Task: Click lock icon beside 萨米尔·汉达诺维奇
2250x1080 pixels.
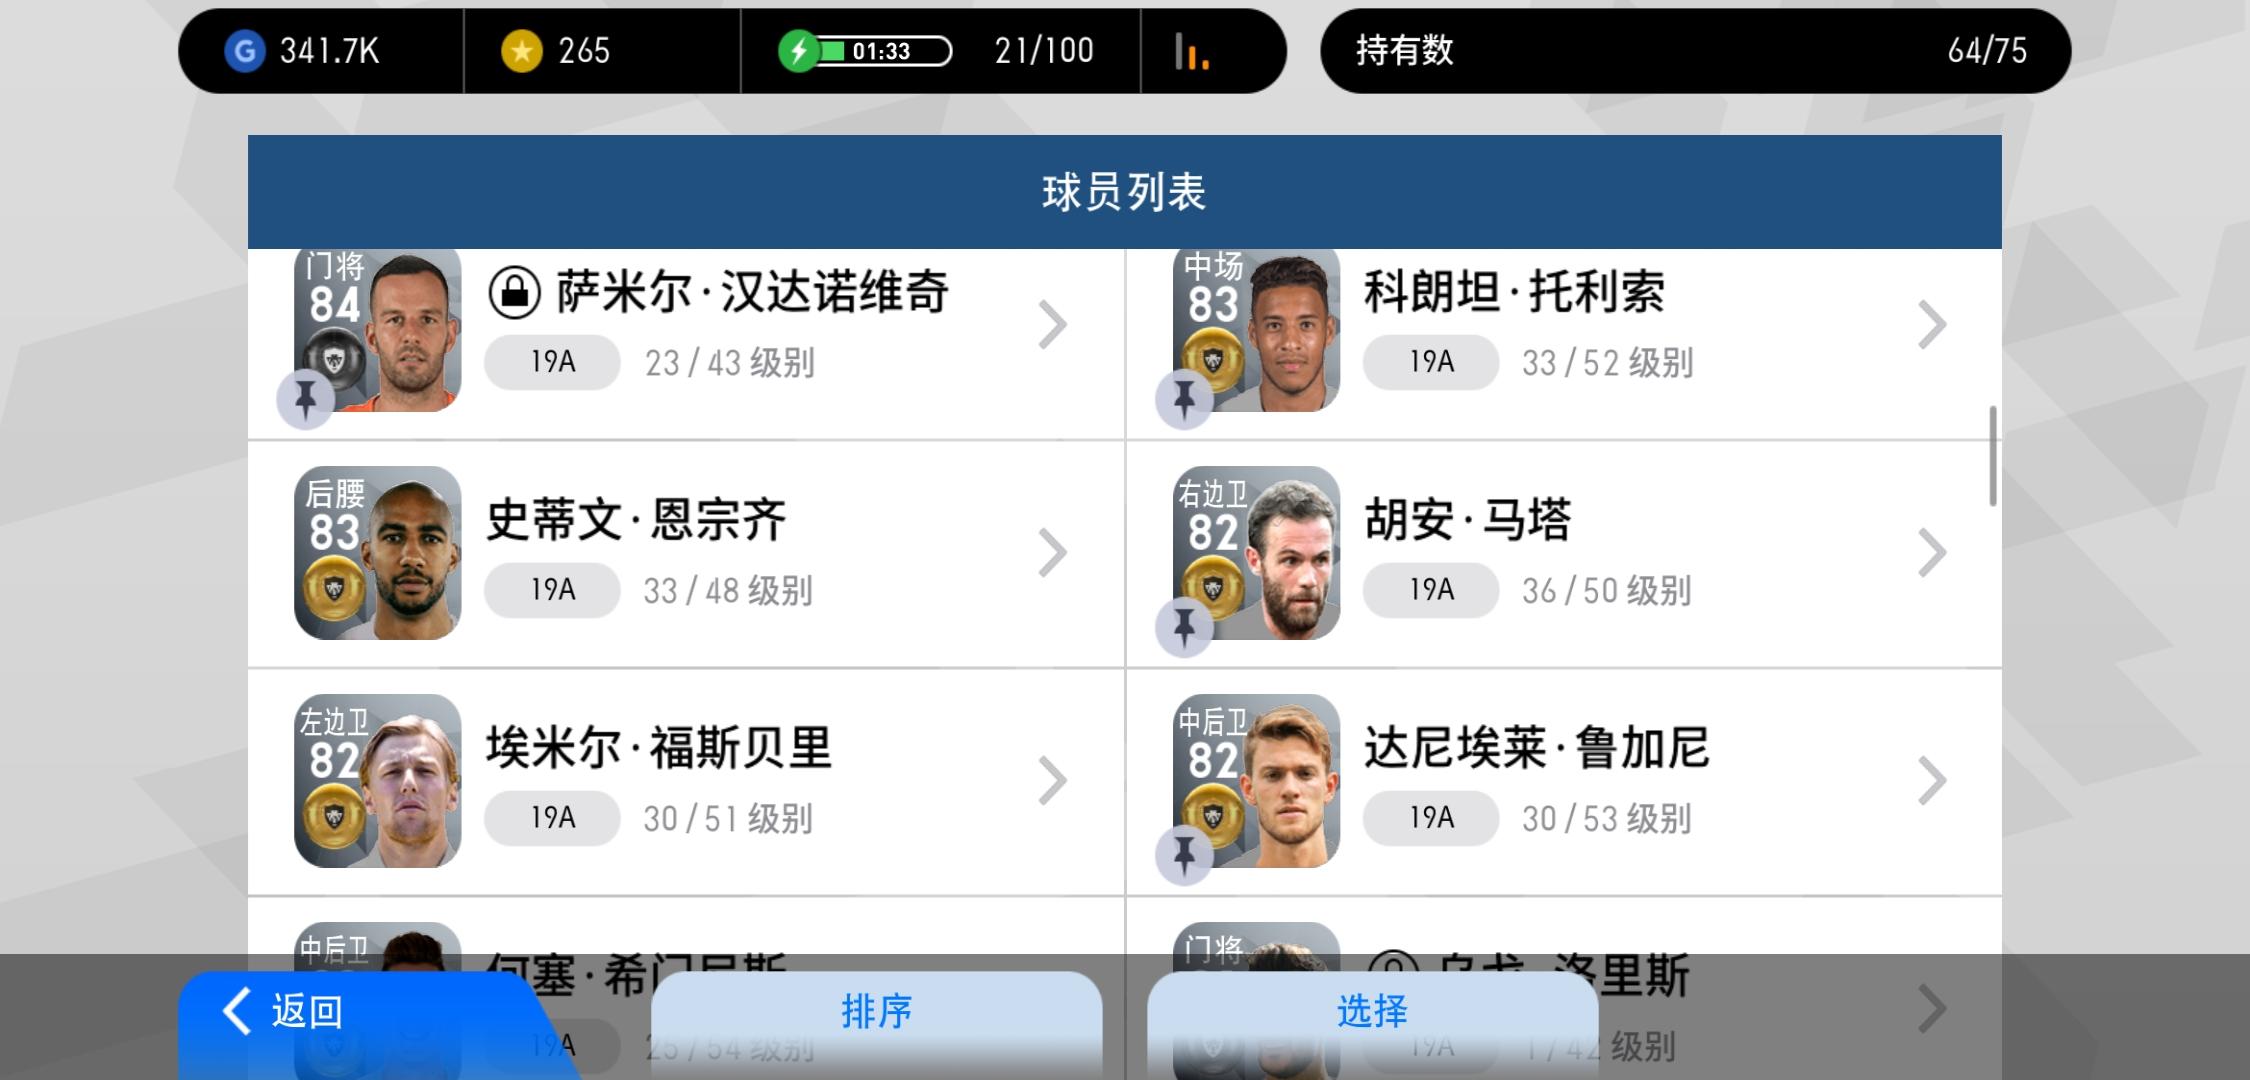Action: click(x=515, y=292)
